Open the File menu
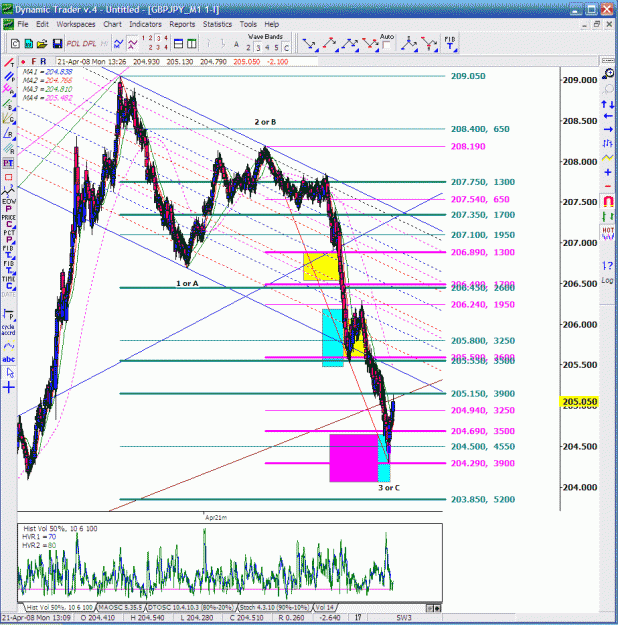The image size is (618, 625). pyautogui.click(x=23, y=24)
